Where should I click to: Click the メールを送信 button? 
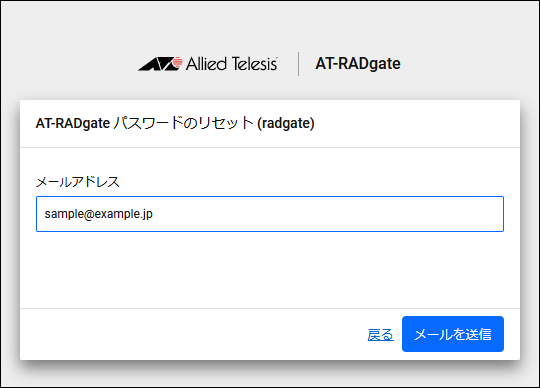(453, 334)
